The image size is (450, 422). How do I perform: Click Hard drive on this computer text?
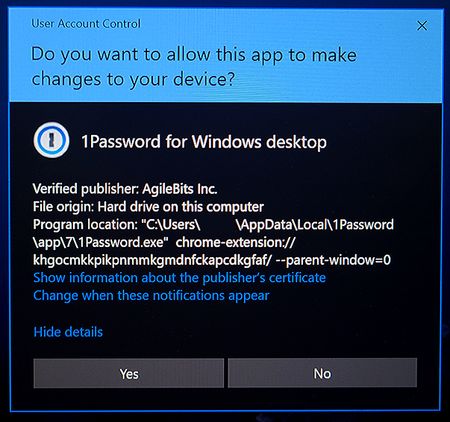pos(180,207)
